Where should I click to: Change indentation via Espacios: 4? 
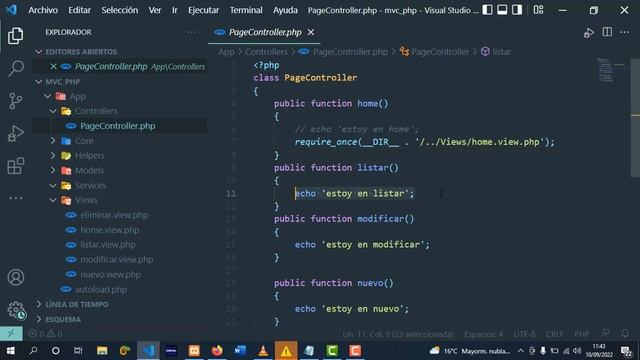click(x=484, y=334)
